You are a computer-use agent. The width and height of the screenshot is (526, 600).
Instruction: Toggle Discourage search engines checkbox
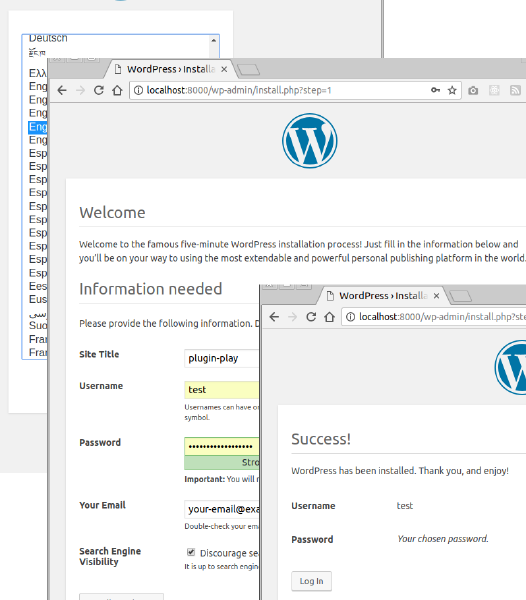[x=191, y=552]
